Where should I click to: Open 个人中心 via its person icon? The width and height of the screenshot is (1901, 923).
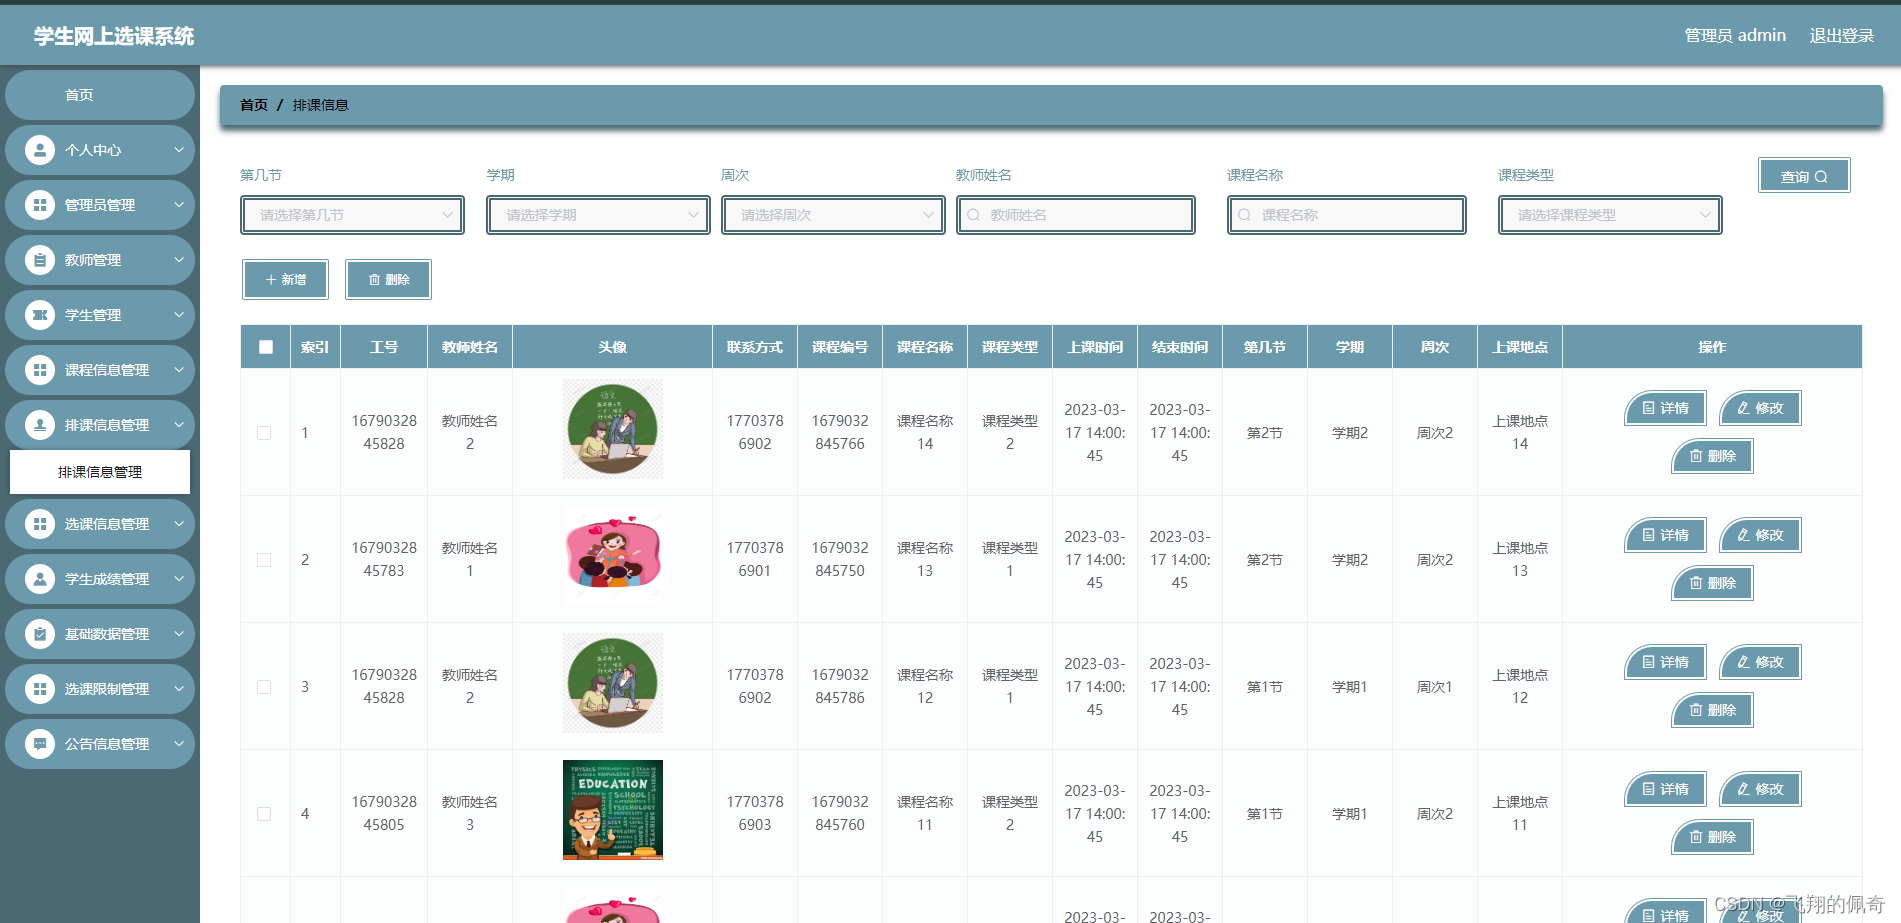click(x=39, y=149)
